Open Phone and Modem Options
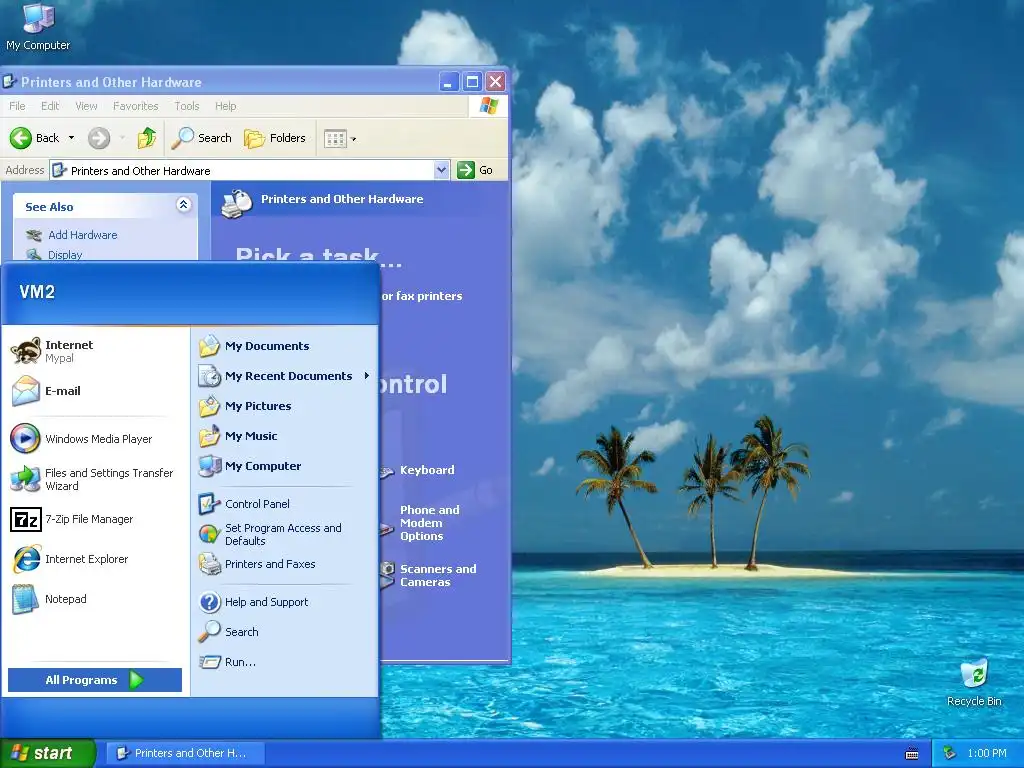 pyautogui.click(x=430, y=523)
